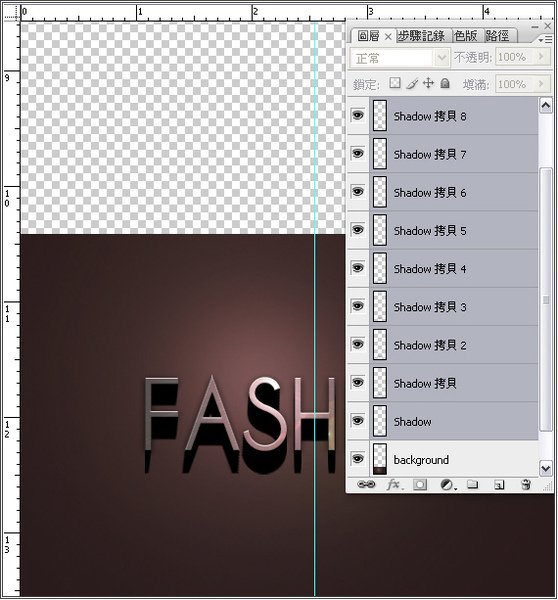This screenshot has width=558, height=600.
Task: Open the layers panel options menu
Action: 545,39
